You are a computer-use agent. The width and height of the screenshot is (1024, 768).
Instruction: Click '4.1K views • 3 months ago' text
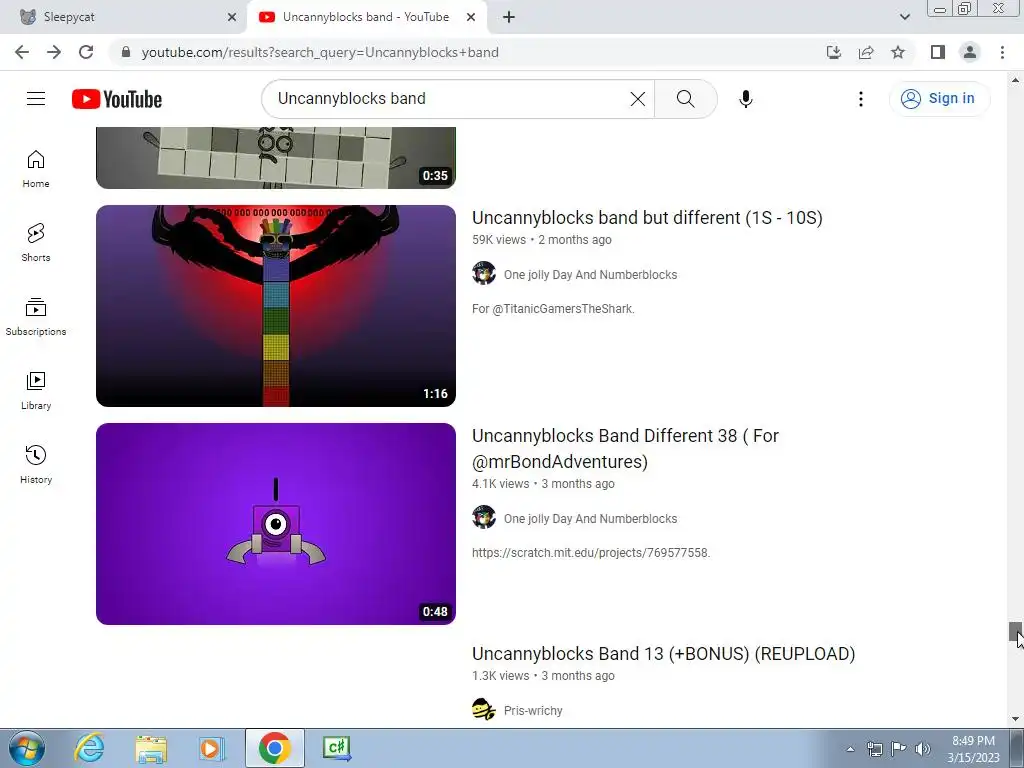[543, 484]
